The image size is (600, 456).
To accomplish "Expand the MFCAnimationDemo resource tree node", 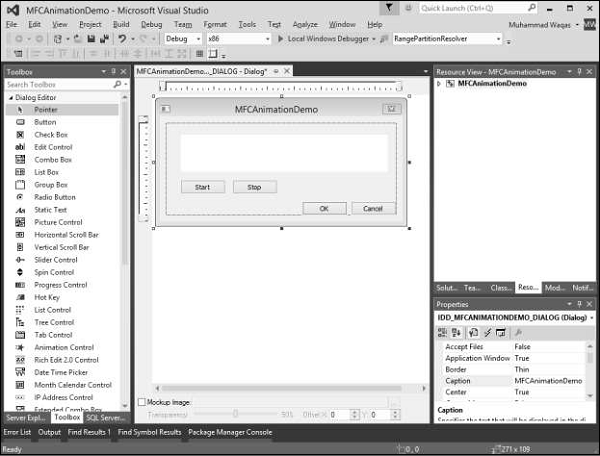I will [439, 83].
